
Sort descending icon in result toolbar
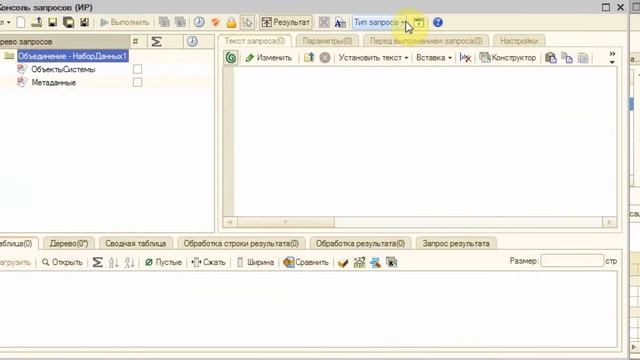click(x=129, y=262)
